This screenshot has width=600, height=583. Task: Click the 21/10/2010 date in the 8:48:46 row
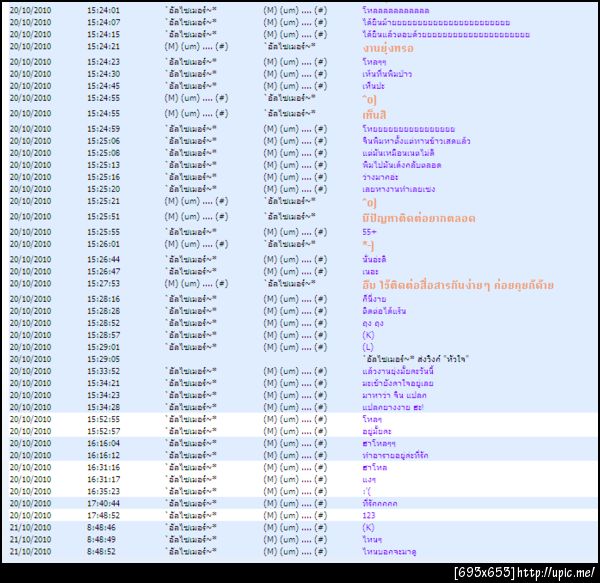[30, 528]
